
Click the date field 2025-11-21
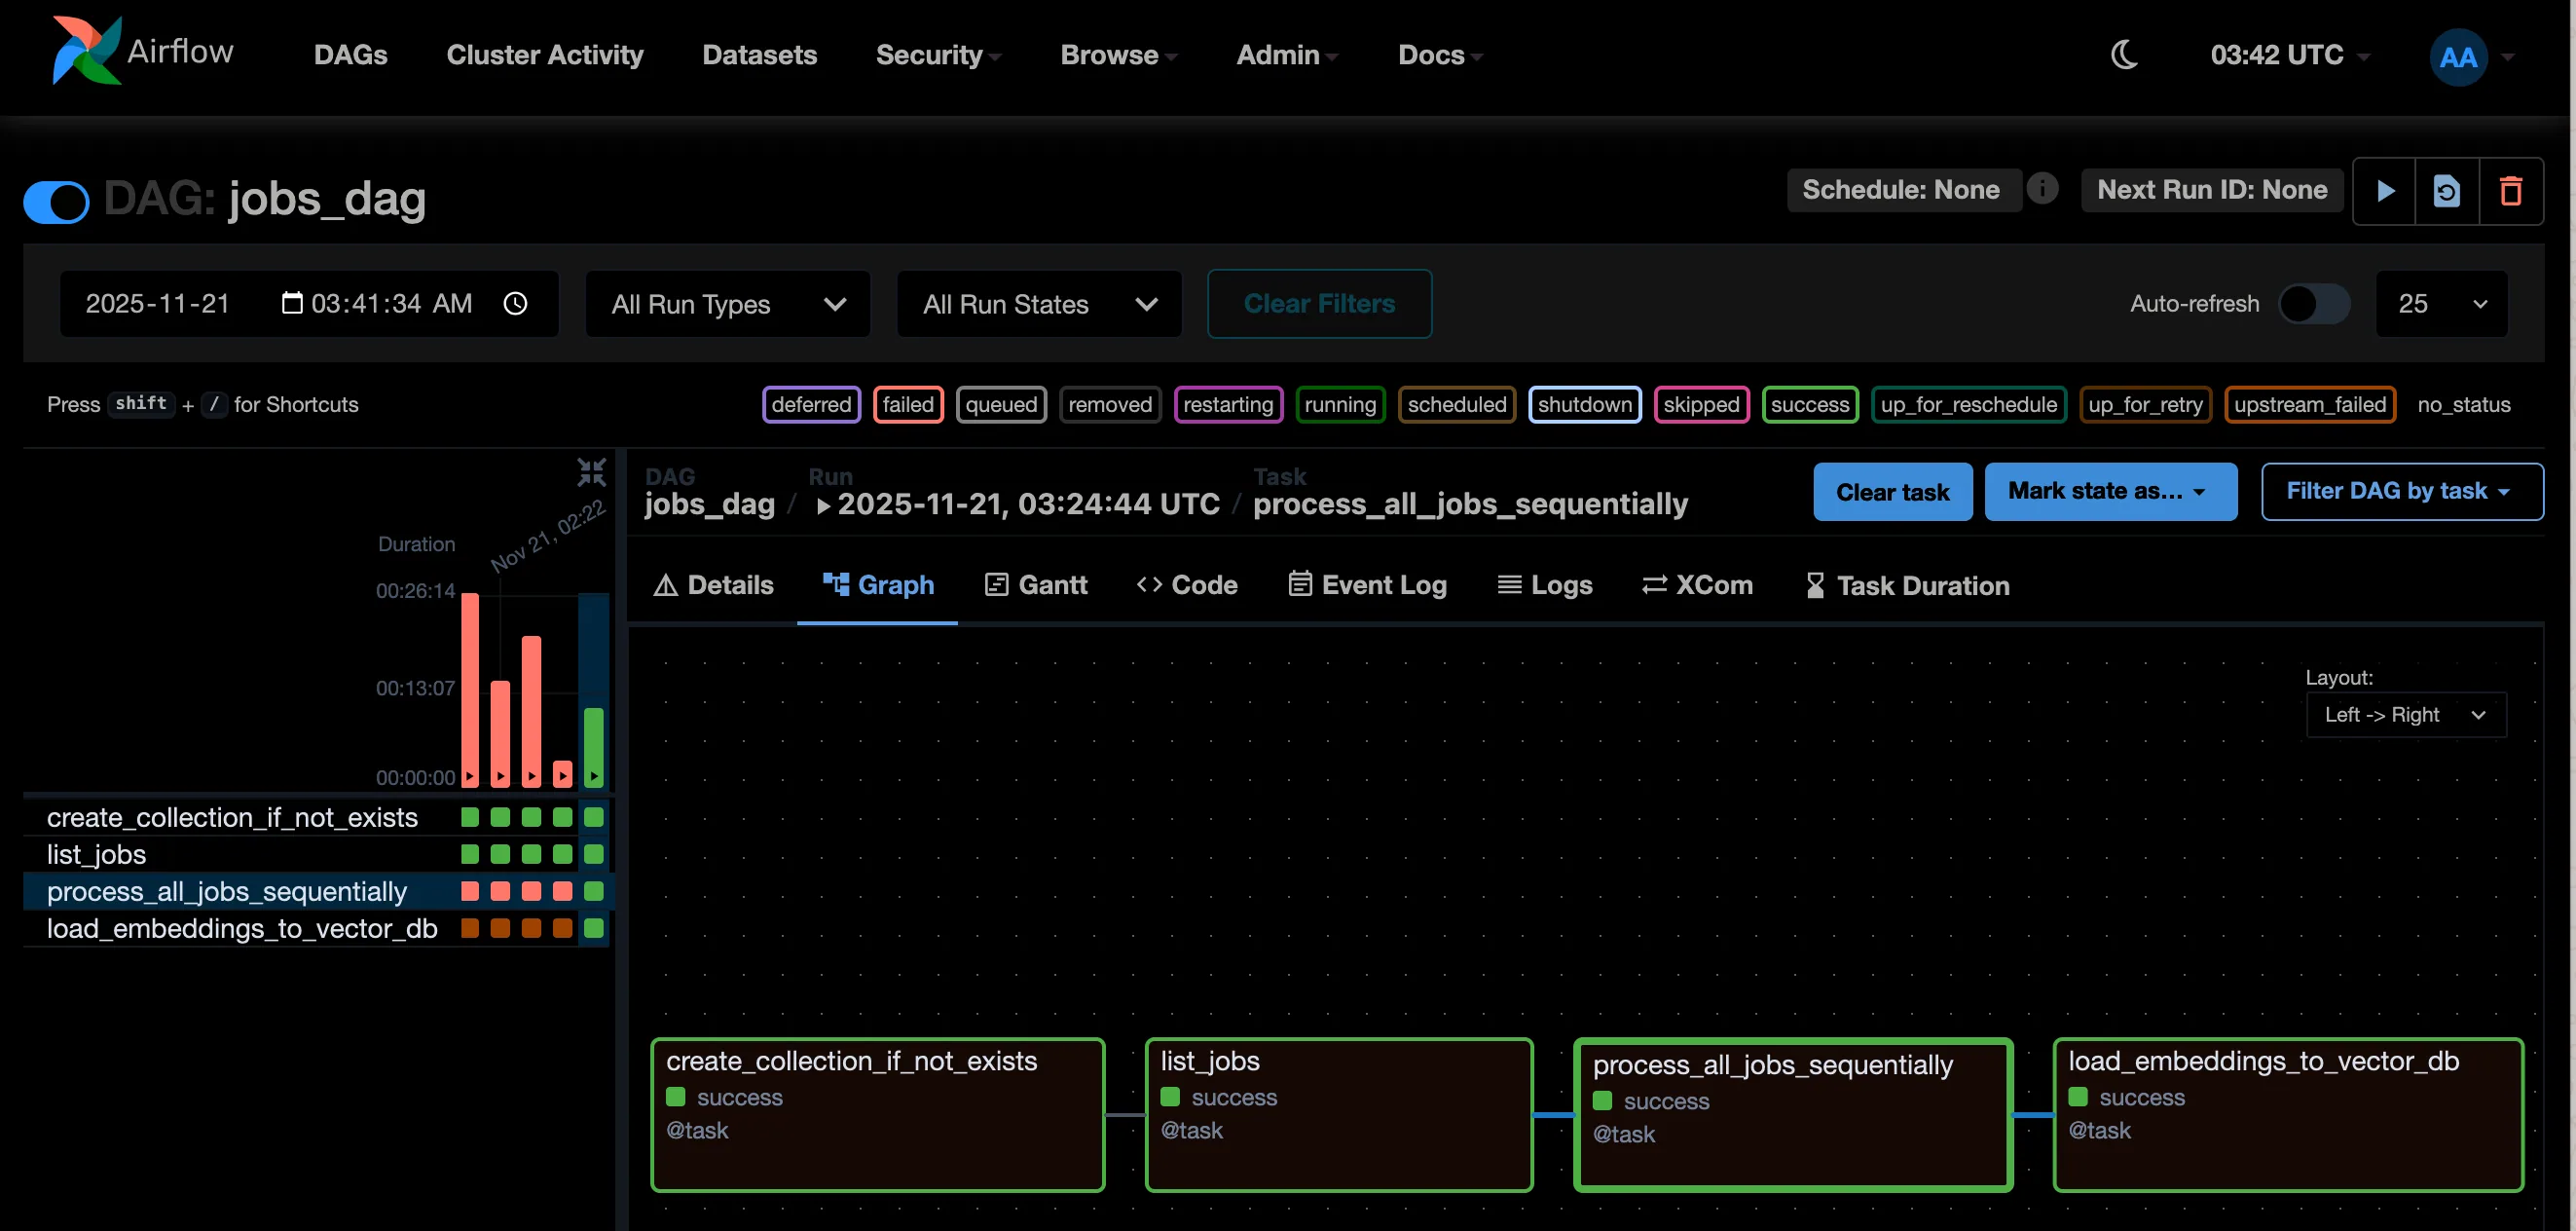point(158,304)
